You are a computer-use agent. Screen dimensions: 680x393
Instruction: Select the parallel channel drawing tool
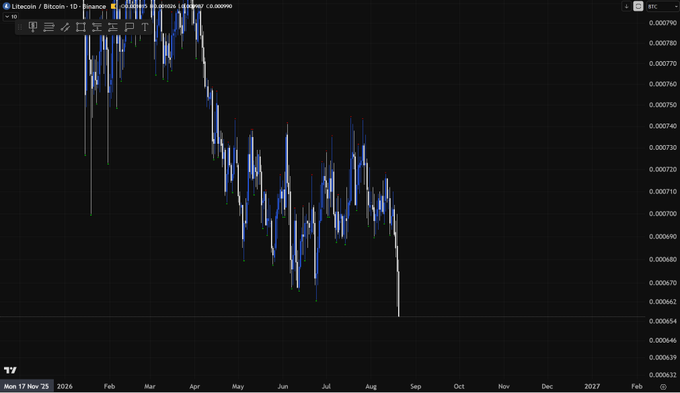[x=65, y=27]
